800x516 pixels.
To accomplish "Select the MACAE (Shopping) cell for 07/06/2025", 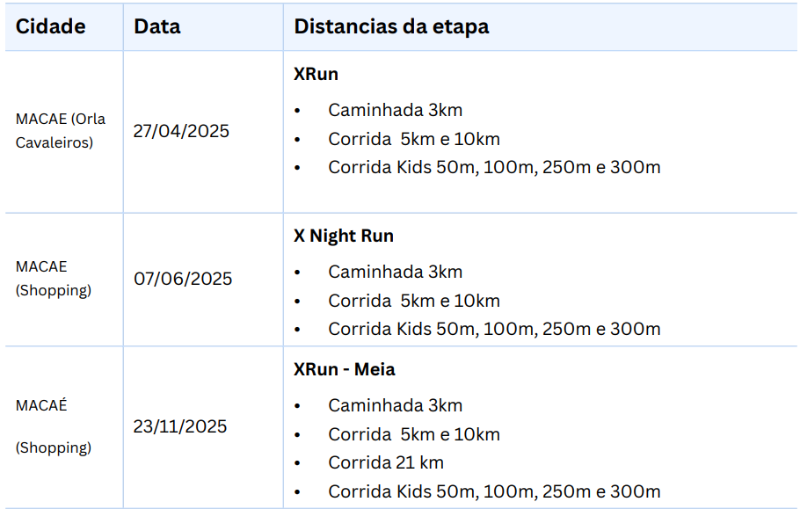I will click(x=54, y=279).
